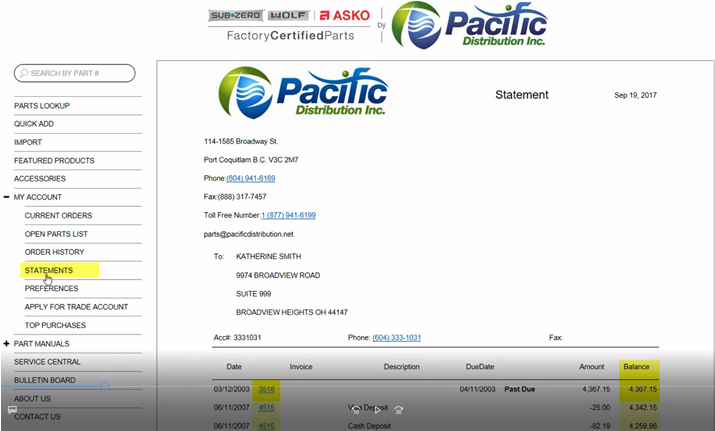Click Part Manuals label
The image size is (715, 431).
pos(41,343)
